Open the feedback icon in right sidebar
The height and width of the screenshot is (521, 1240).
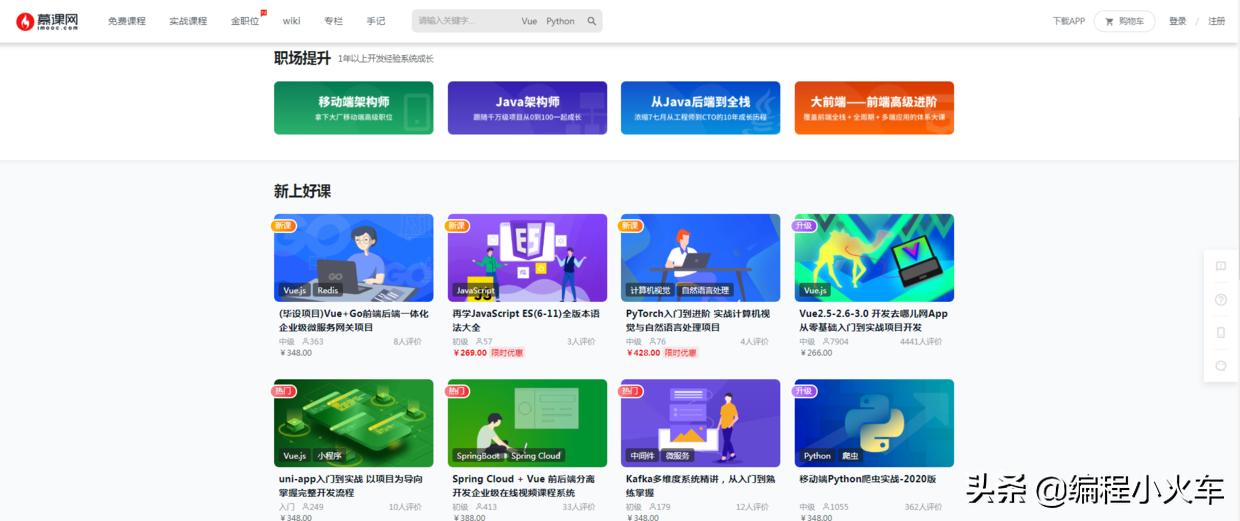point(1221,266)
